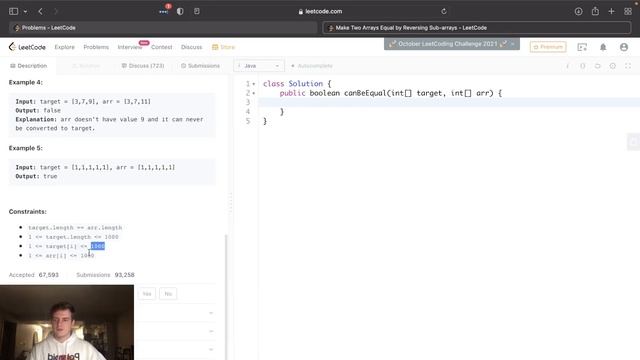Toggle the Safari sidebar button
Screen dimensions: 640x360
pos(13,11)
